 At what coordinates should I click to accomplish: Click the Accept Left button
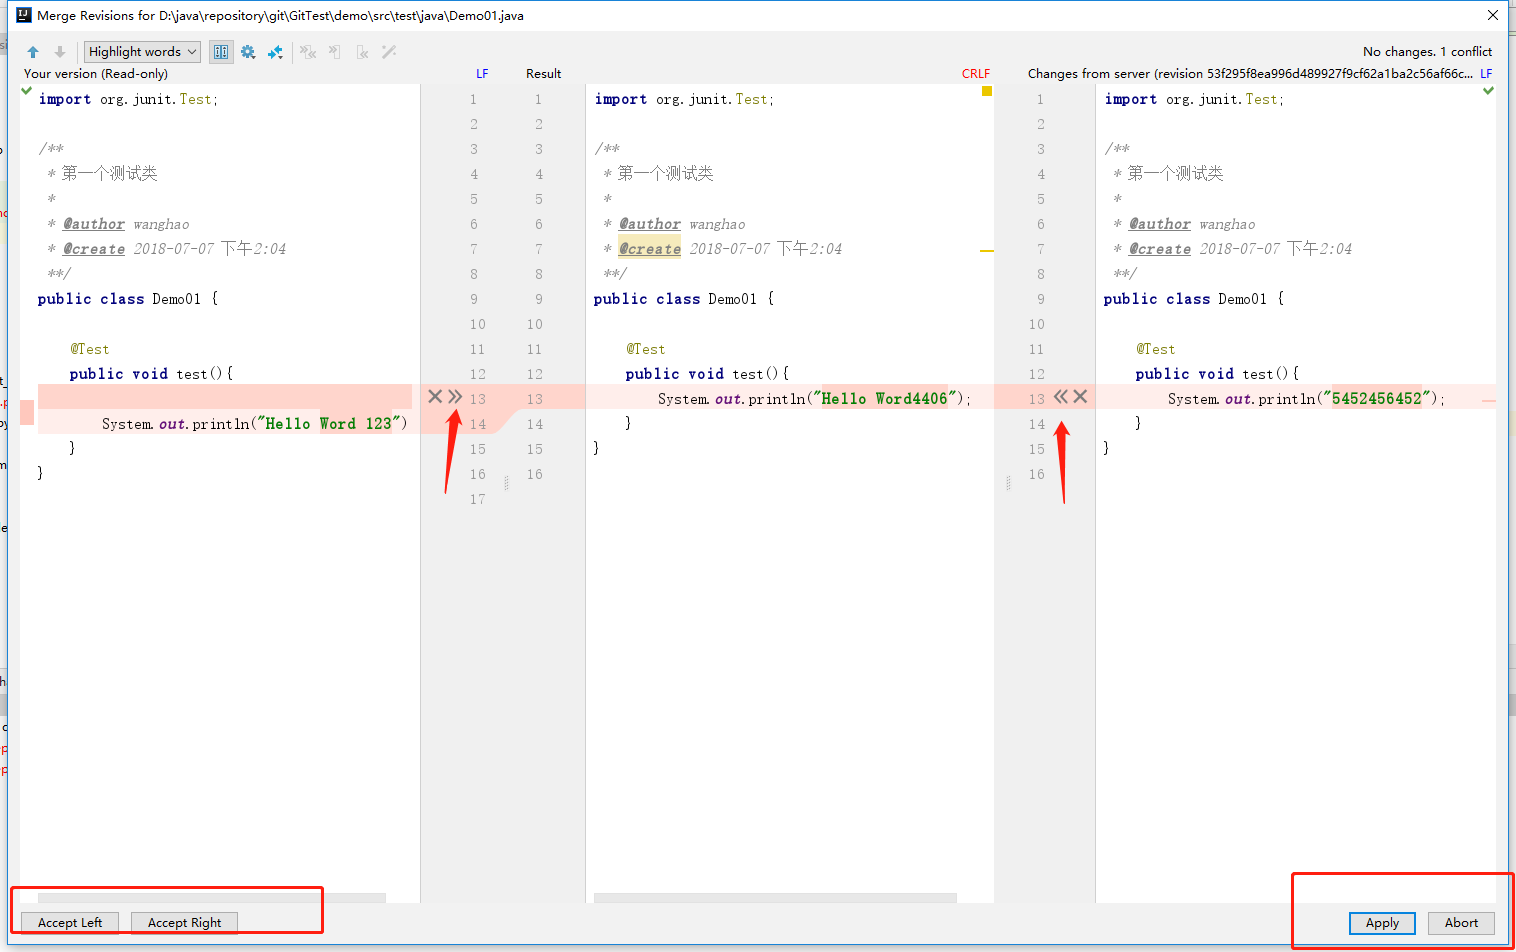click(70, 922)
